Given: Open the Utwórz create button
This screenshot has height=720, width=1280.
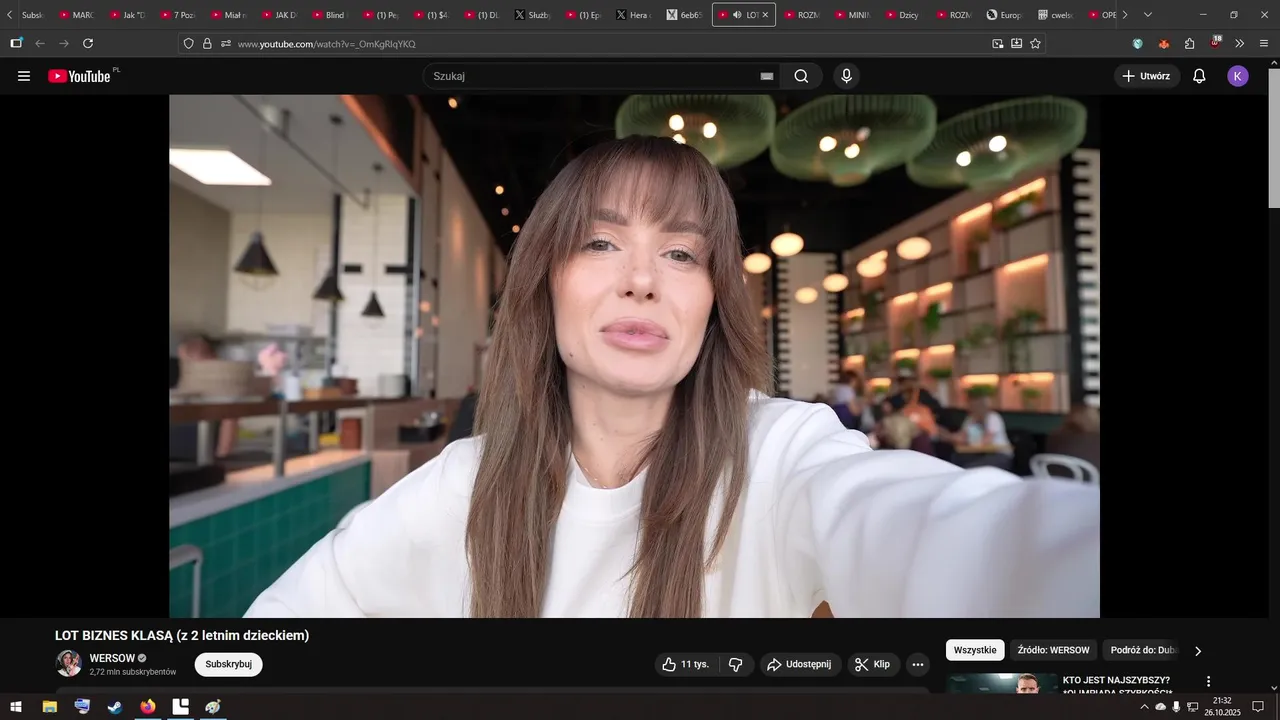Looking at the screenshot, I should pos(1147,76).
